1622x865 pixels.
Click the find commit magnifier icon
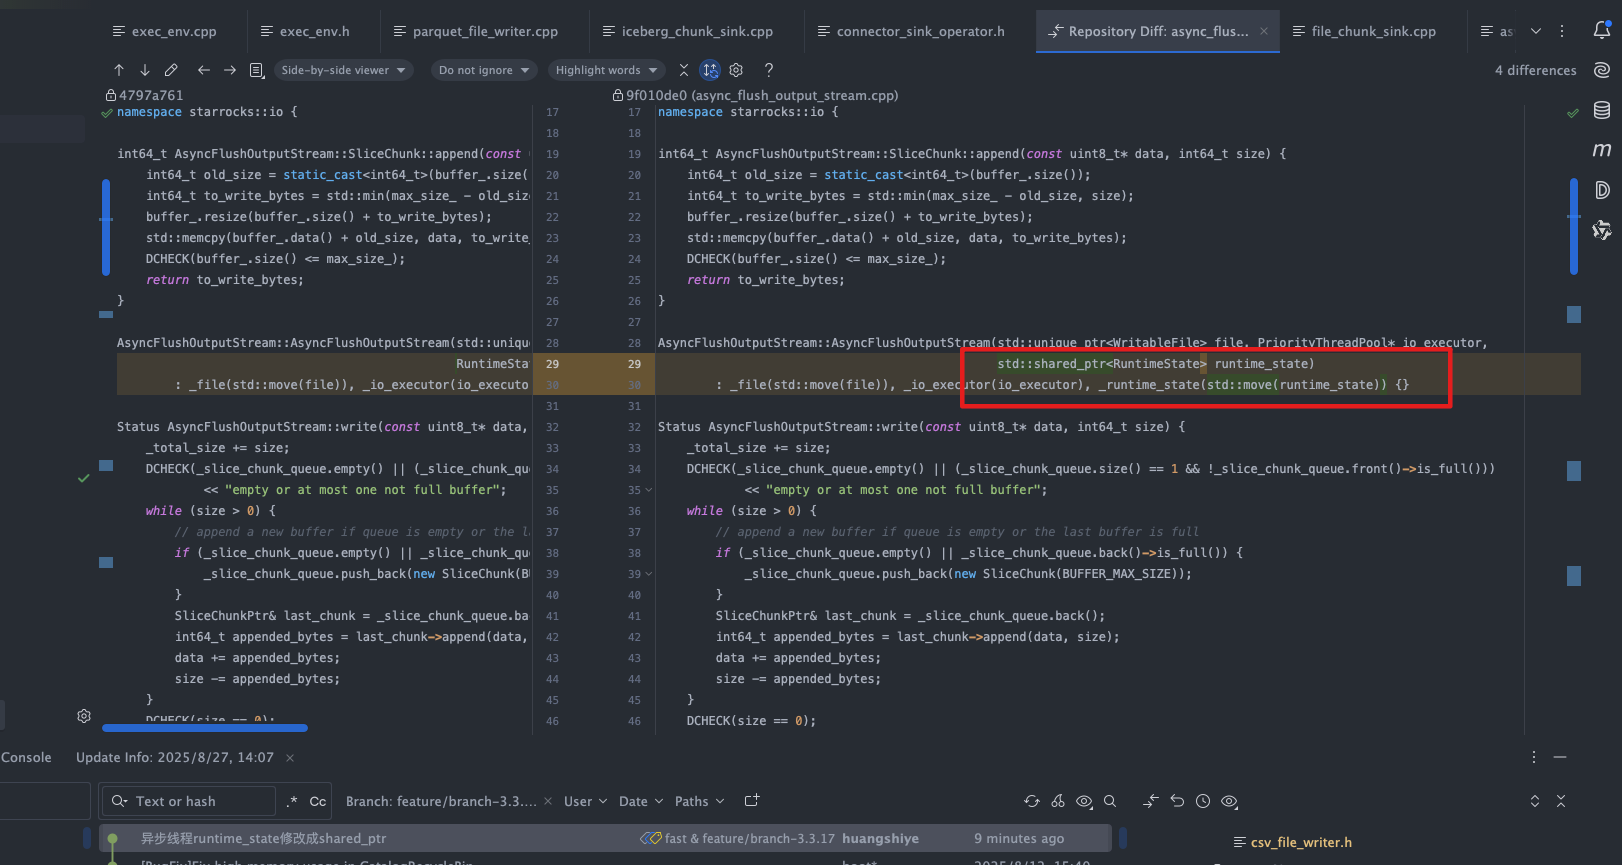pyautogui.click(x=1110, y=801)
